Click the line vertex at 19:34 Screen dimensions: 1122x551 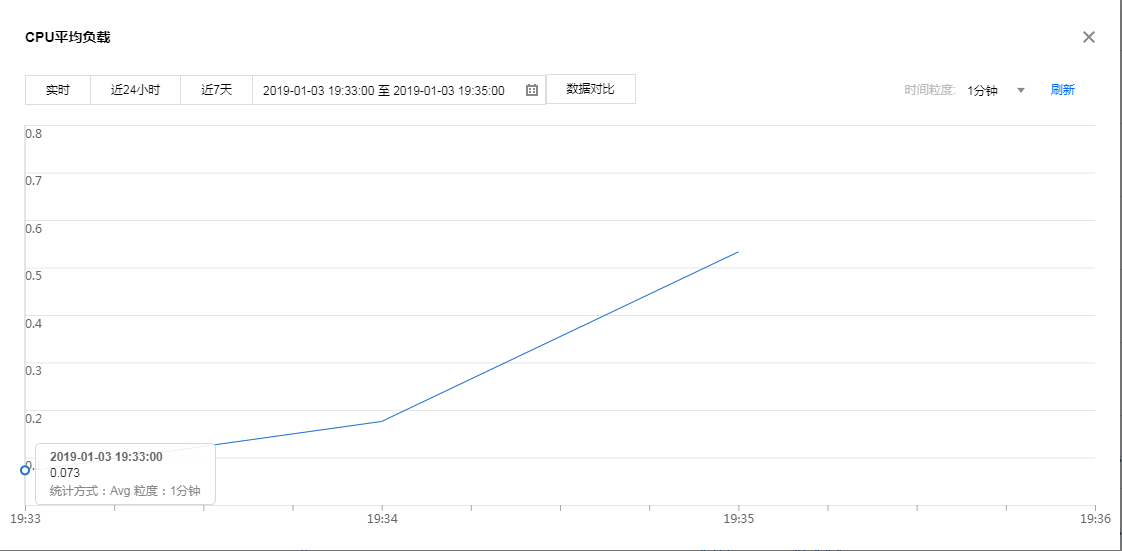tap(381, 421)
